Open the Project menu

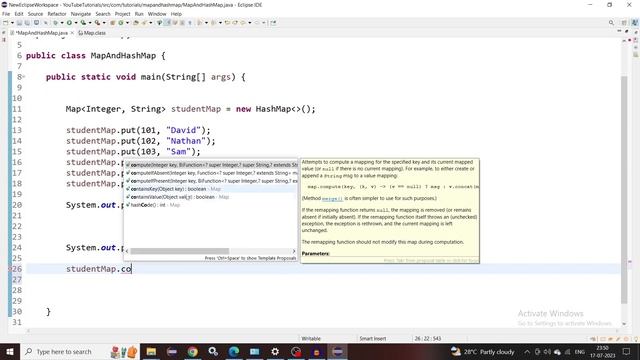coord(122,14)
